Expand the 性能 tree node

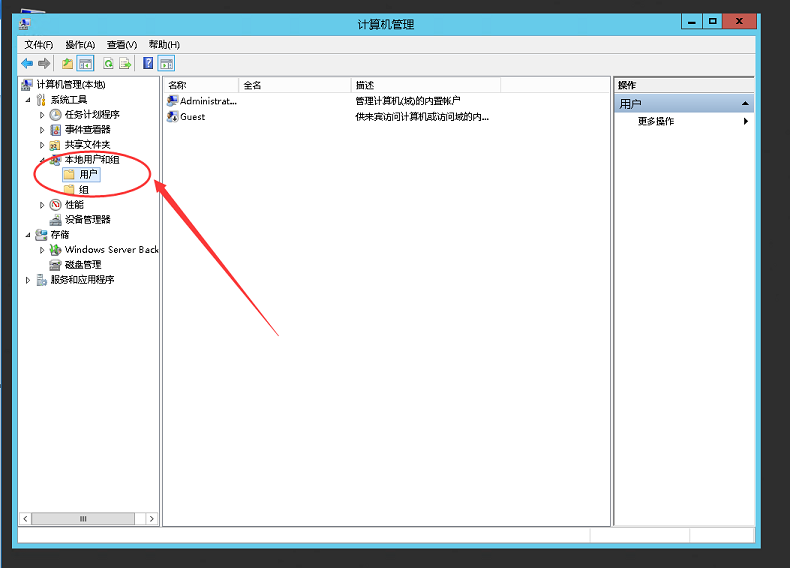42,205
